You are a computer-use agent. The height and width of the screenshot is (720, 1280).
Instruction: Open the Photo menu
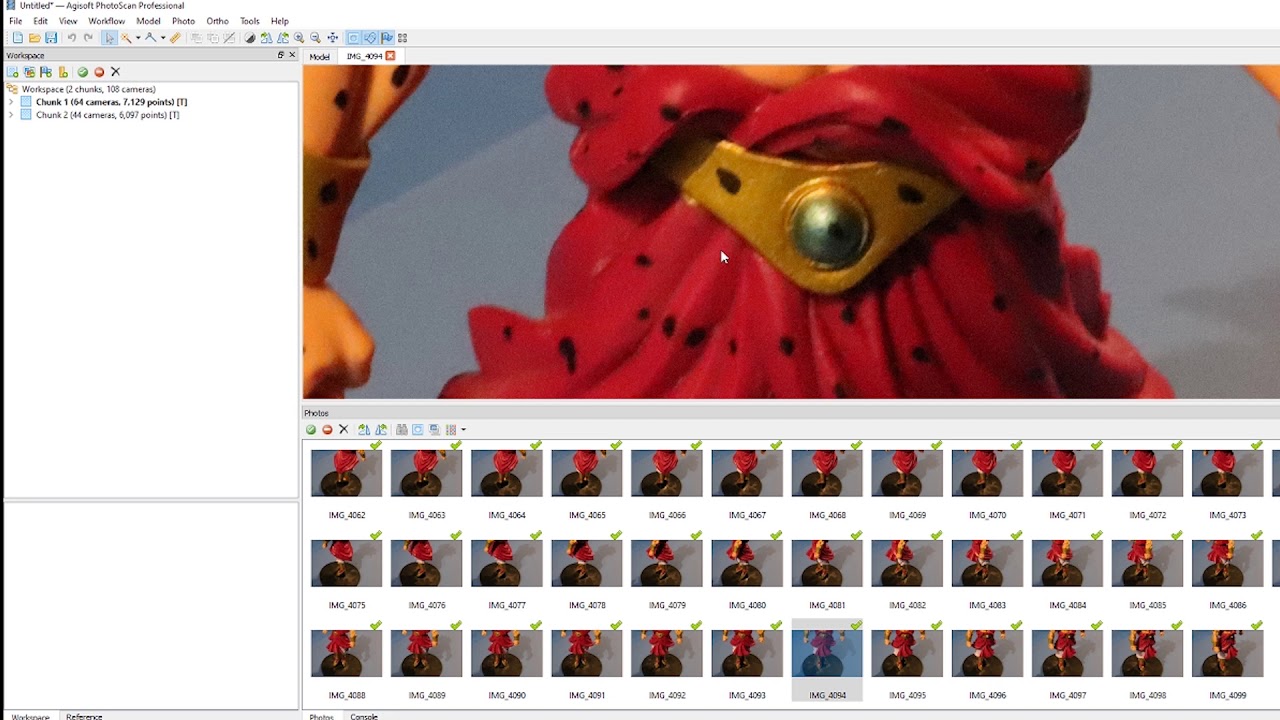[x=183, y=21]
